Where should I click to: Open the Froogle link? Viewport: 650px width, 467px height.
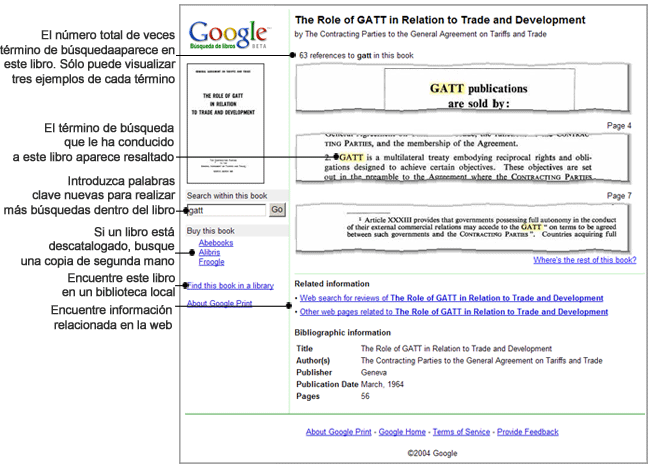click(211, 262)
